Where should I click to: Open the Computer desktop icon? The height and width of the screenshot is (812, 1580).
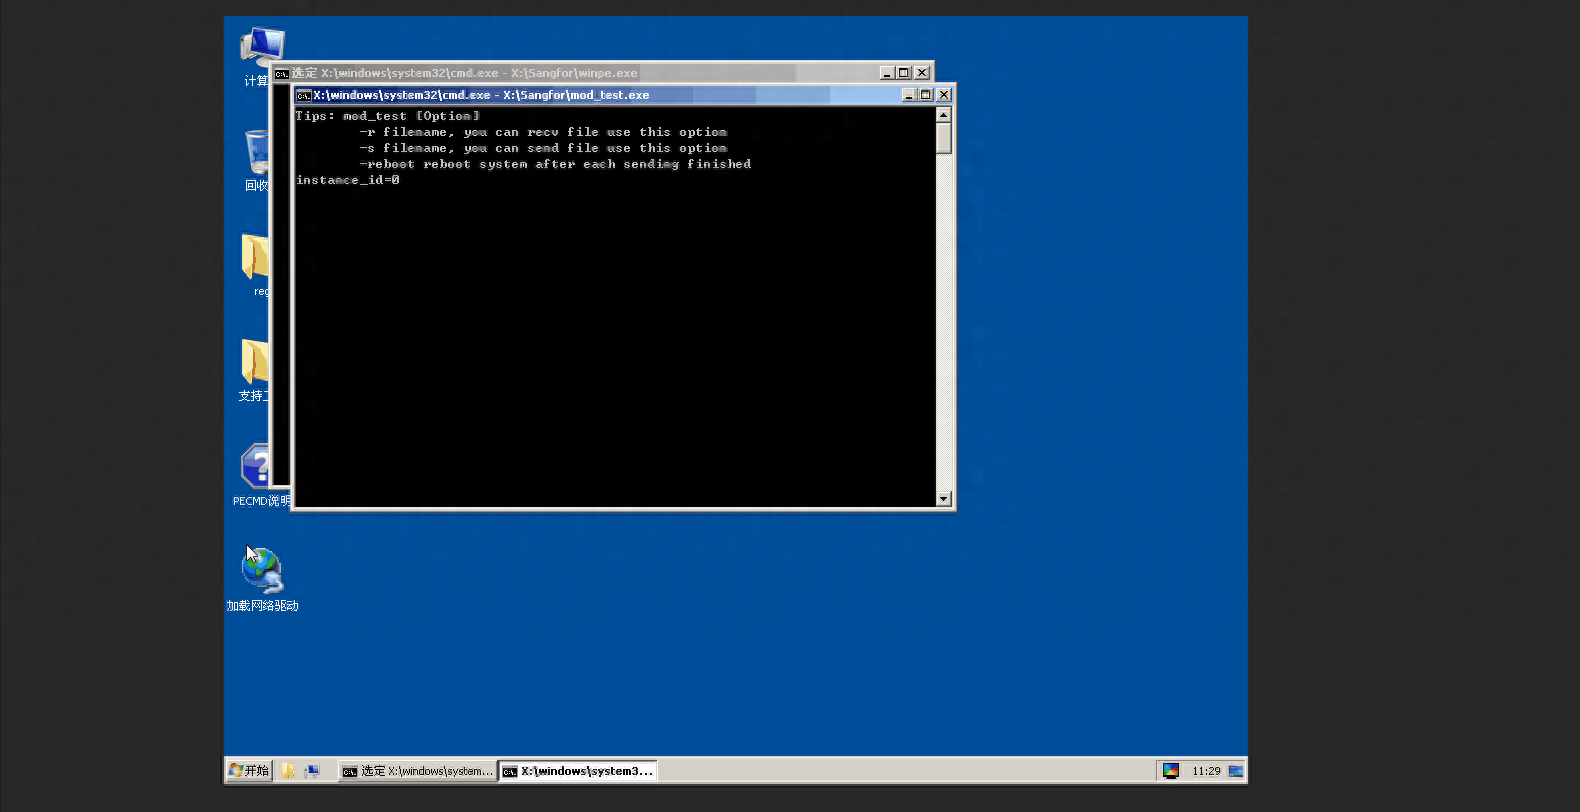261,48
